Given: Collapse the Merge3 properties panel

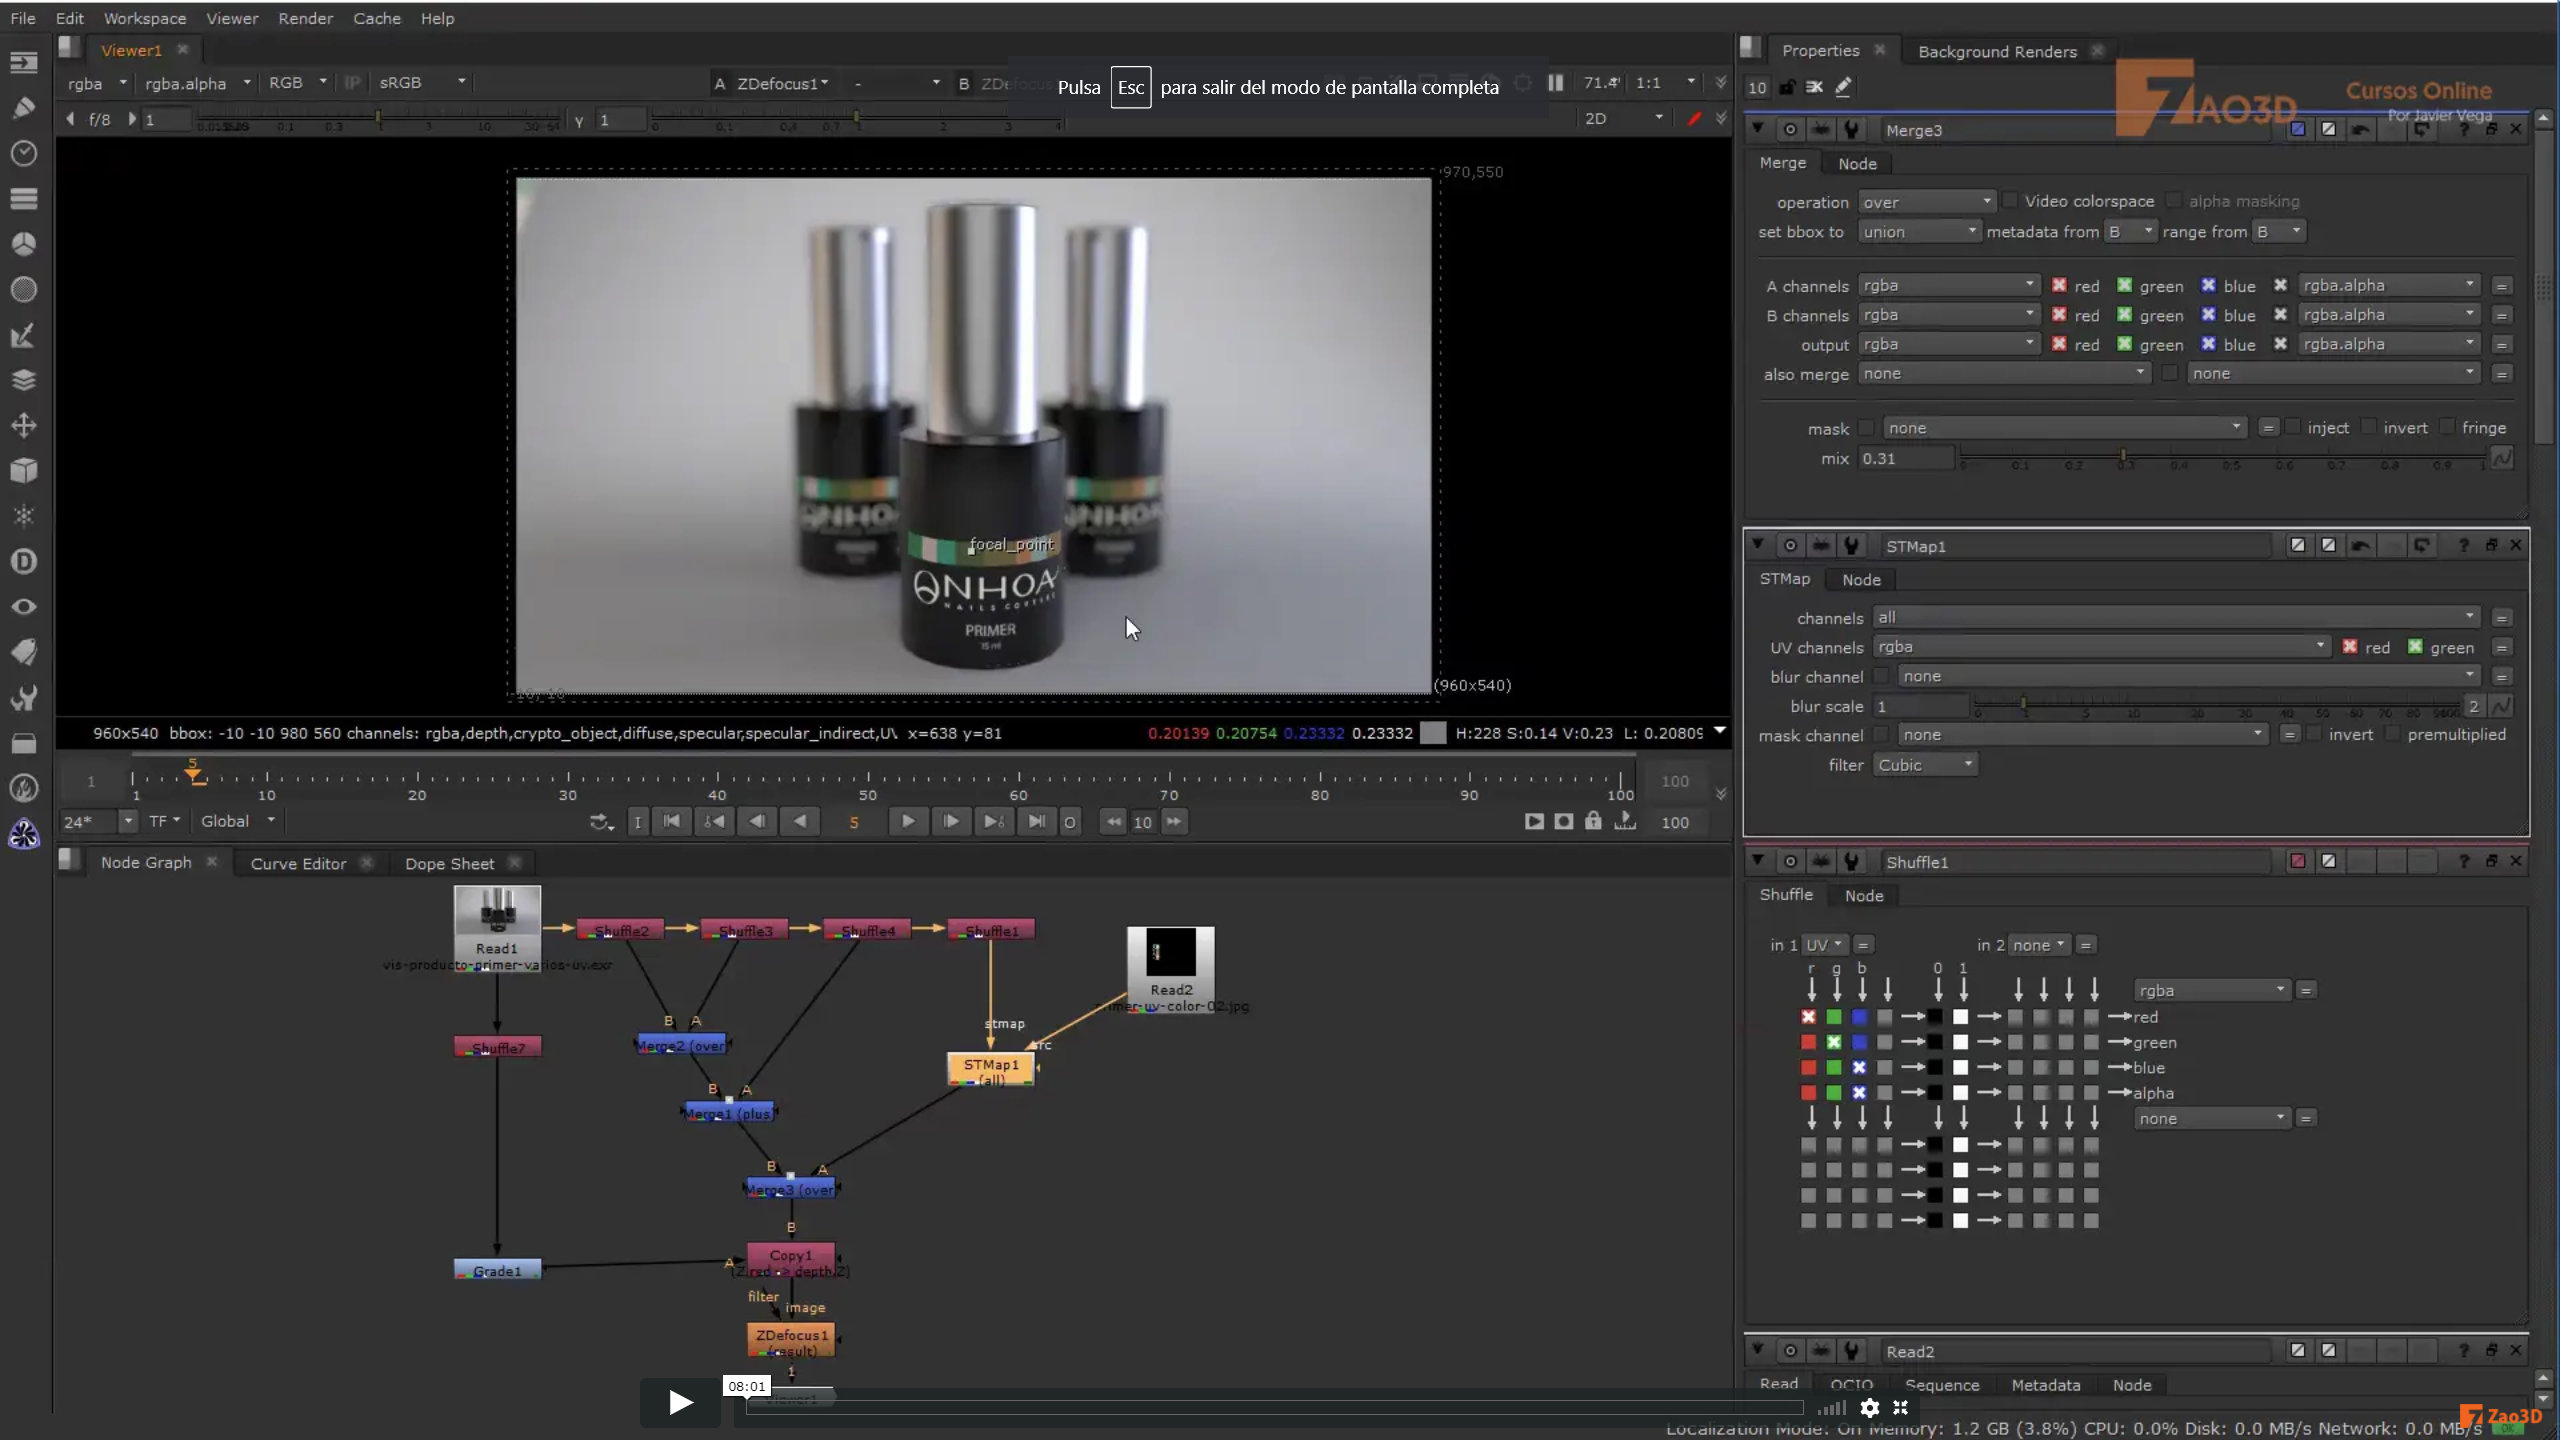Looking at the screenshot, I should (1758, 129).
